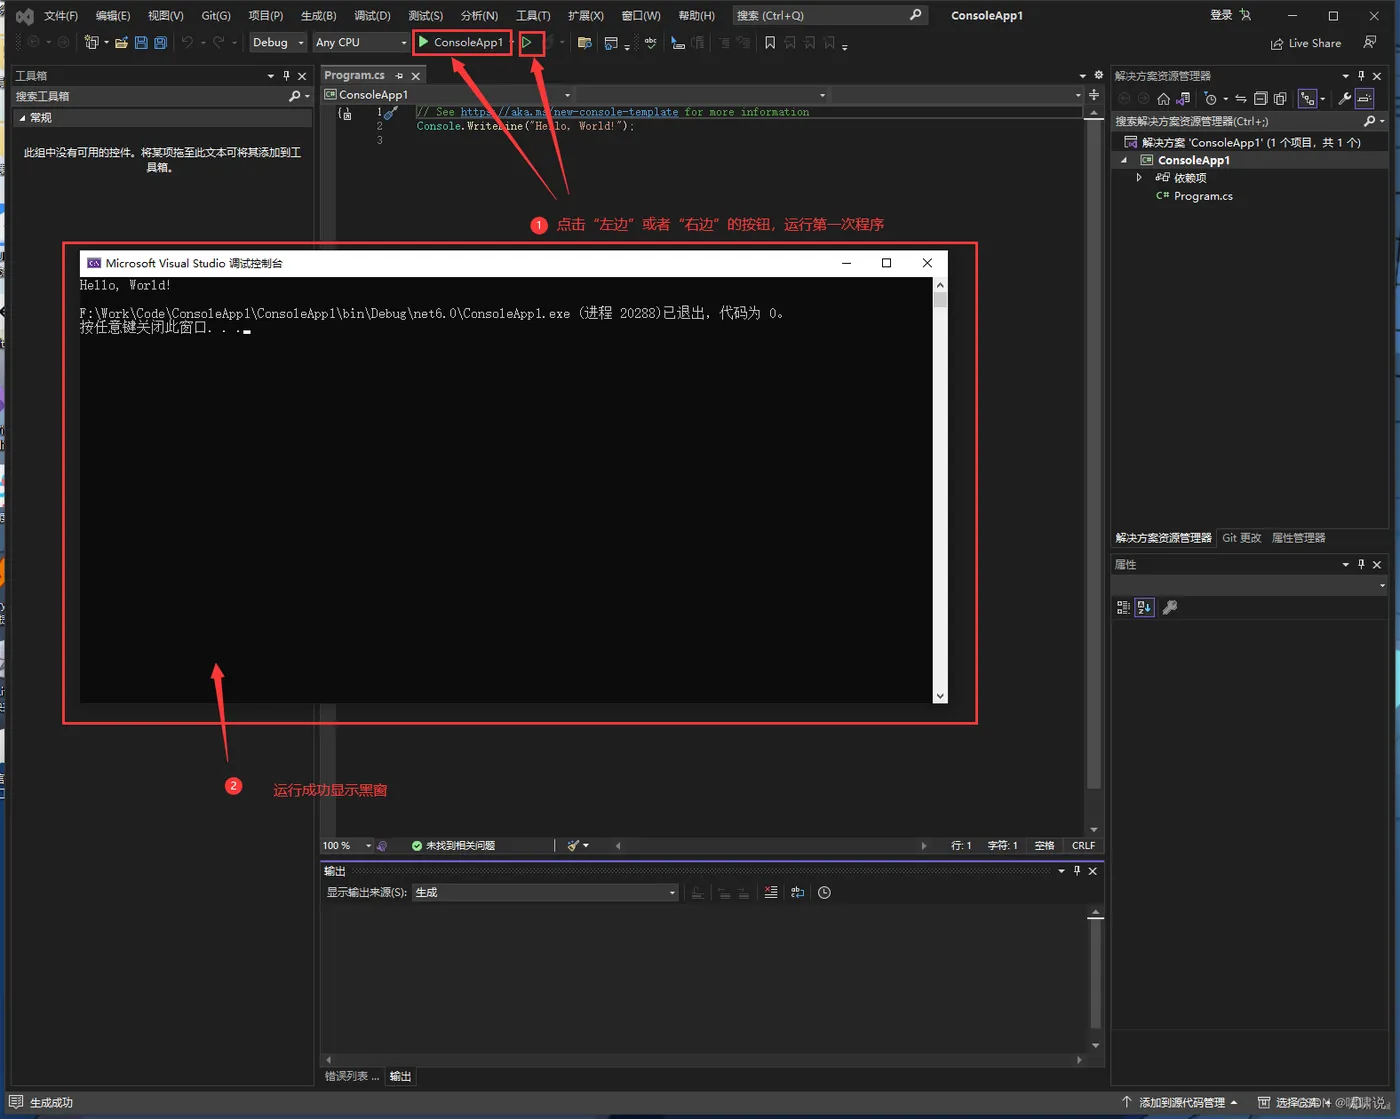Click the code editor vertical scrollbar
Image resolution: width=1400 pixels, height=1119 pixels.
click(x=1094, y=470)
